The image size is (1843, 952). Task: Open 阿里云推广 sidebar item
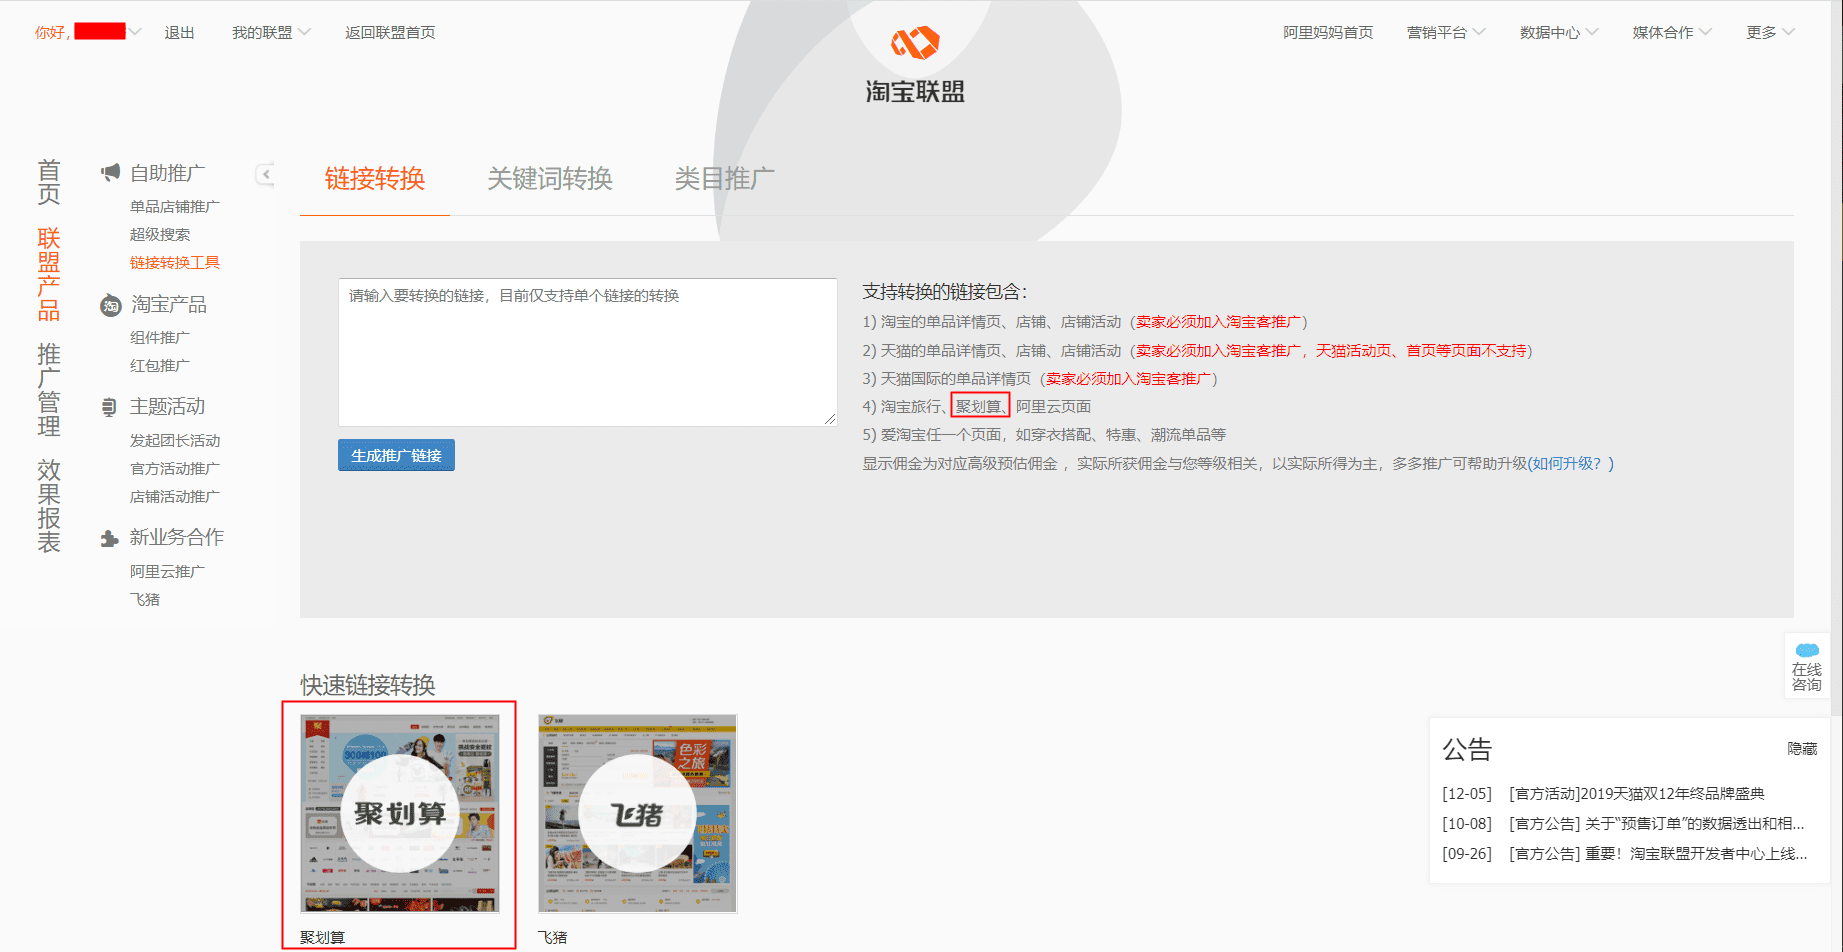pos(167,572)
